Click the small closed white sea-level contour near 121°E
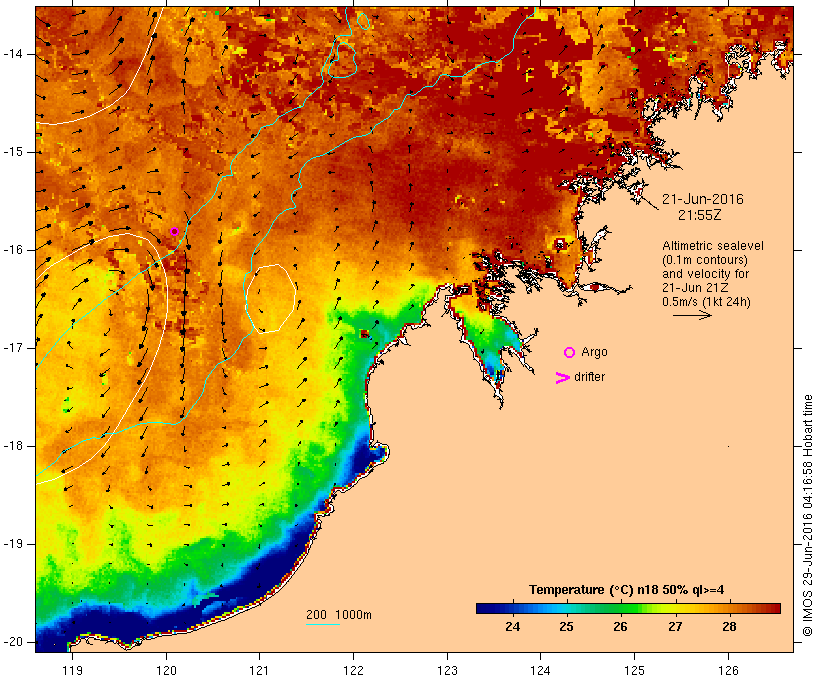The width and height of the screenshot is (820, 680). tap(271, 299)
